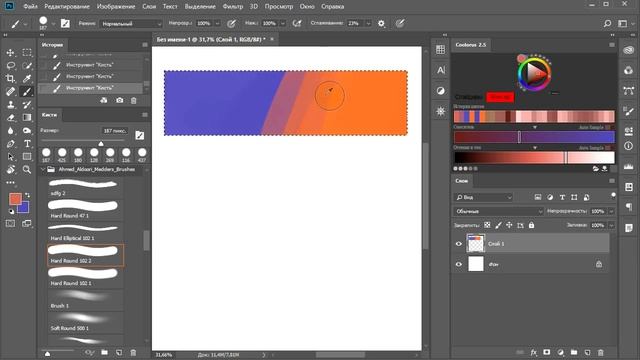Toggle lock image pixels brush icon
640x360 pixels.
[498, 225]
